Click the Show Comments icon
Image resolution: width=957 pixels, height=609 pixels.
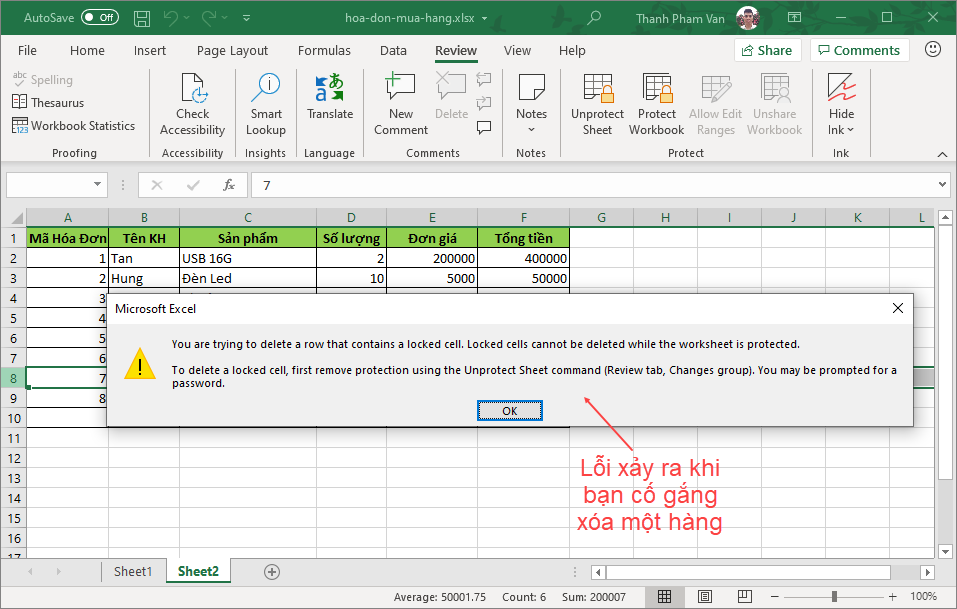coord(484,128)
